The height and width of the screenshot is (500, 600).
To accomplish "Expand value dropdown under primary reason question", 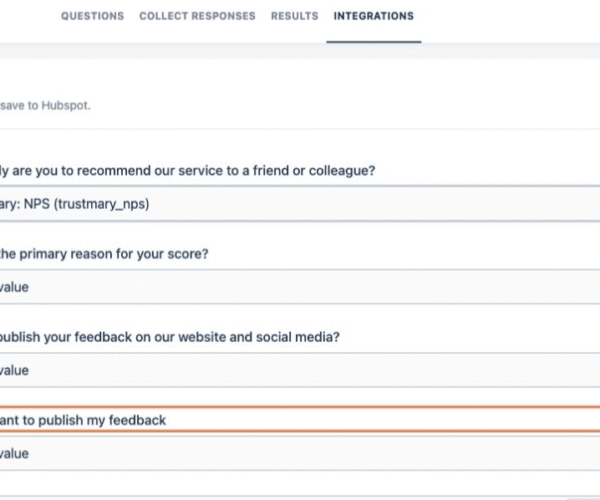I will click(300, 287).
